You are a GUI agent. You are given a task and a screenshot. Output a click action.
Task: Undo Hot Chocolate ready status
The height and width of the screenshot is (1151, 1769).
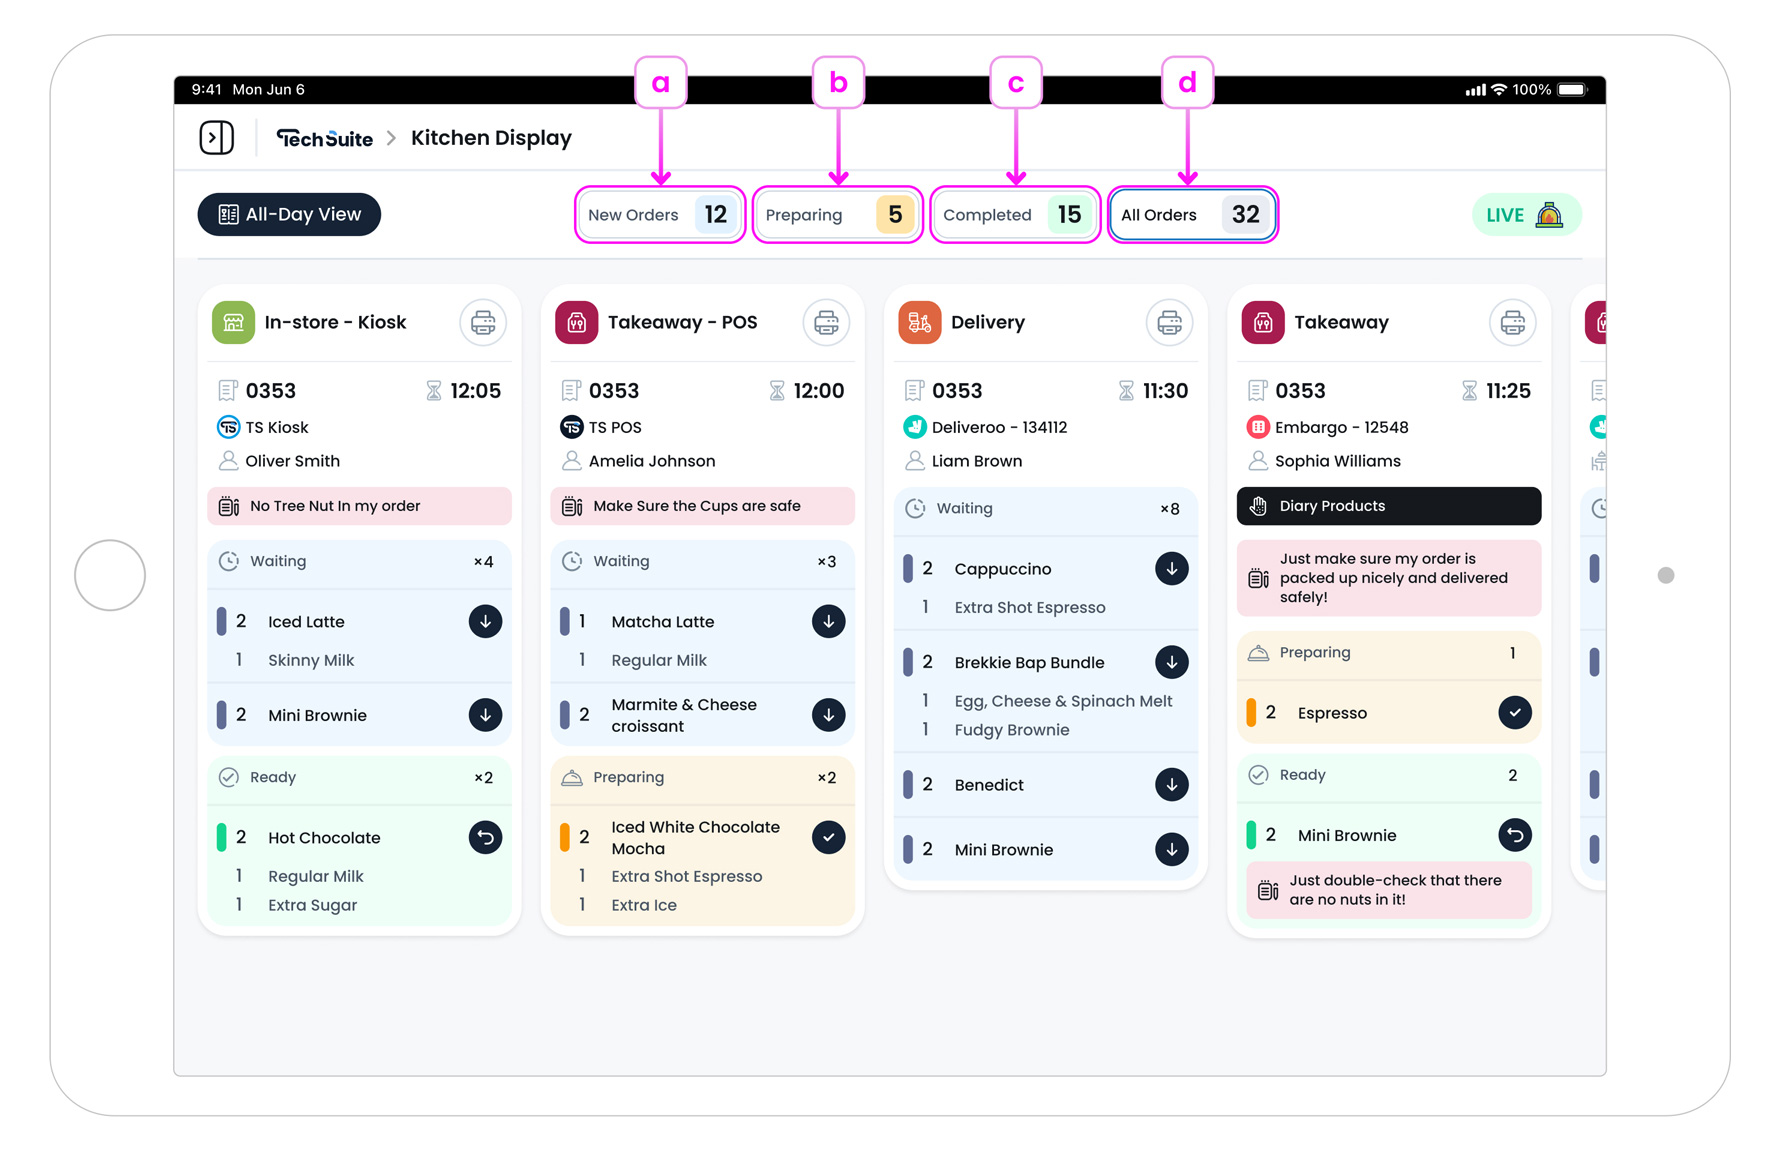tap(485, 838)
